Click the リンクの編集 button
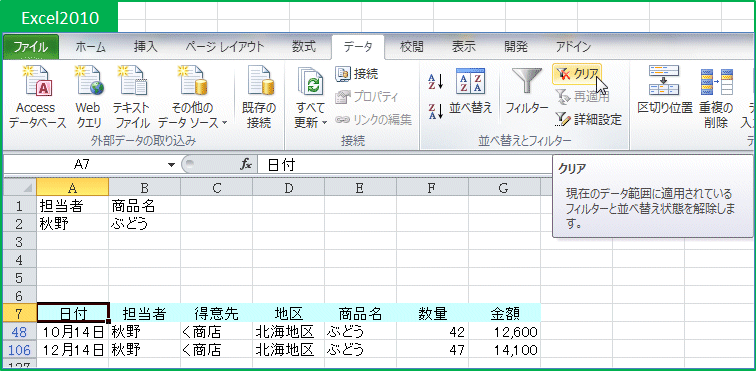Screen dimensions: 756x371 click(374, 119)
